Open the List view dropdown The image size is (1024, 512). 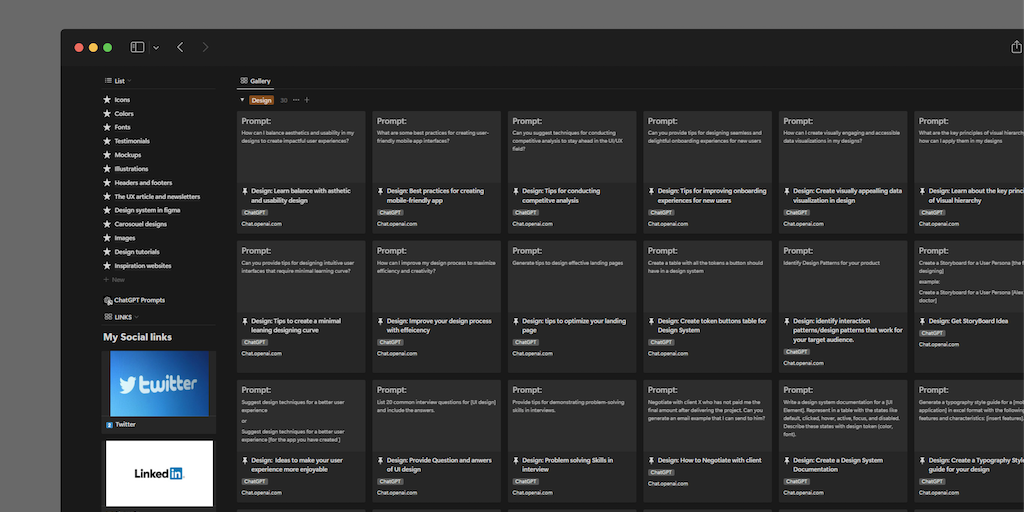tap(118, 81)
